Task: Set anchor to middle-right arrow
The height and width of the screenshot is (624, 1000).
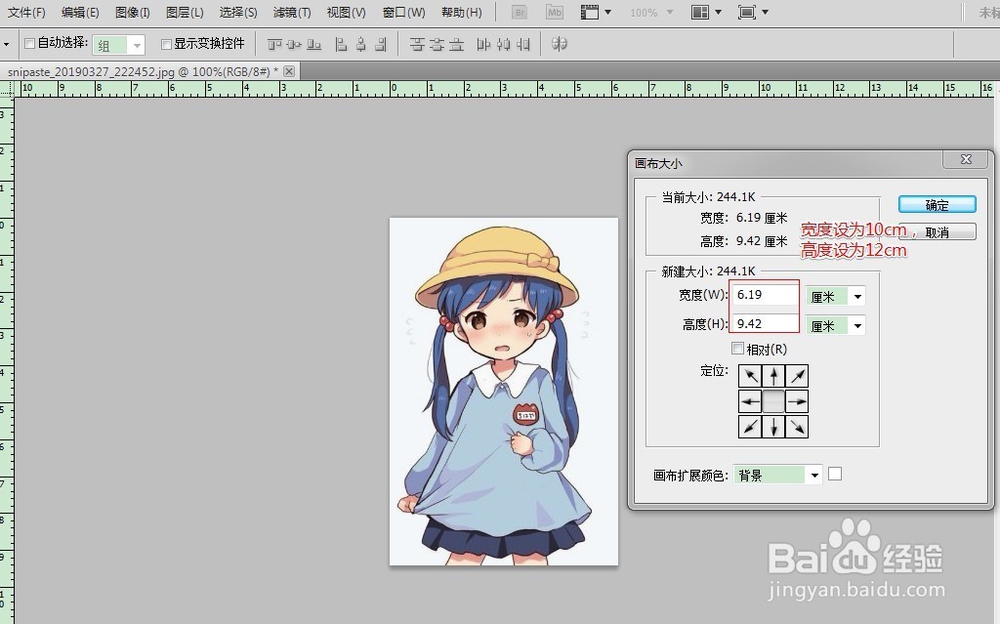Action: pos(797,401)
